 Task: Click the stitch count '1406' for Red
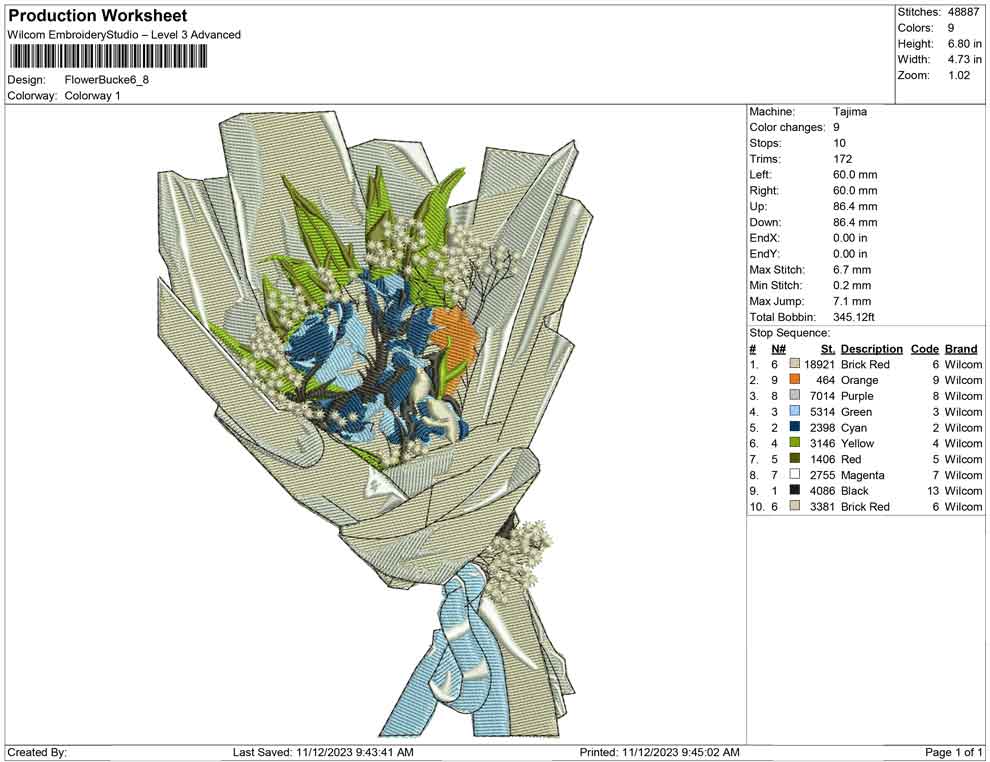823,459
